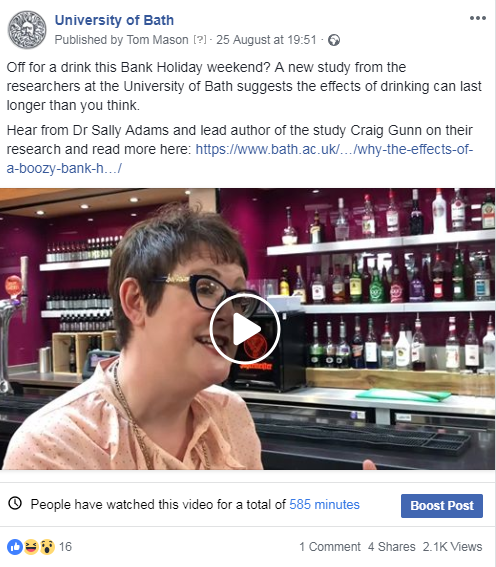The height and width of the screenshot is (567, 496).
Task: Click the [?] help marker beside Tom Mason
Action: click(200, 40)
